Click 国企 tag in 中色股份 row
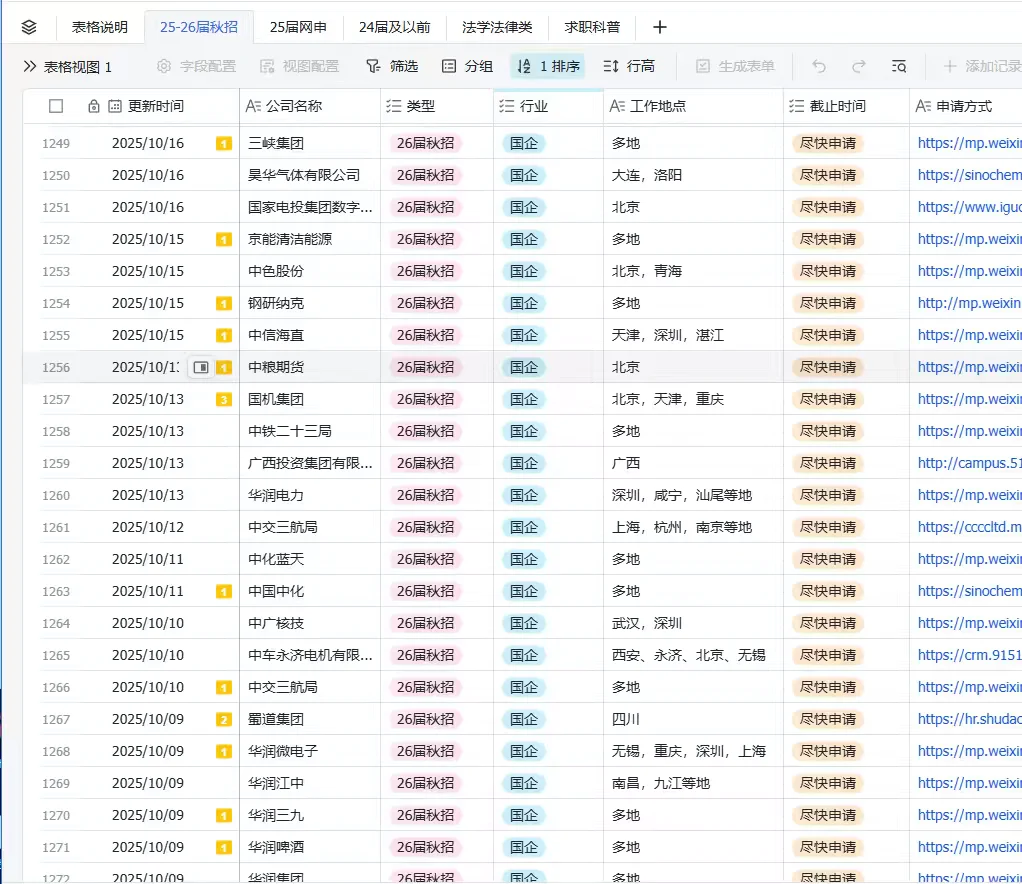This screenshot has width=1022, height=884. pyautogui.click(x=524, y=271)
